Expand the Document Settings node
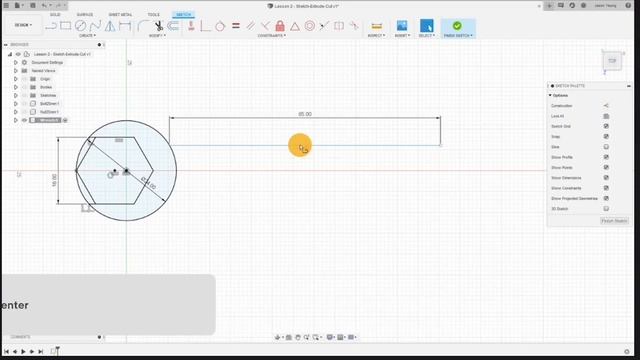640x360 pixels. [16, 62]
